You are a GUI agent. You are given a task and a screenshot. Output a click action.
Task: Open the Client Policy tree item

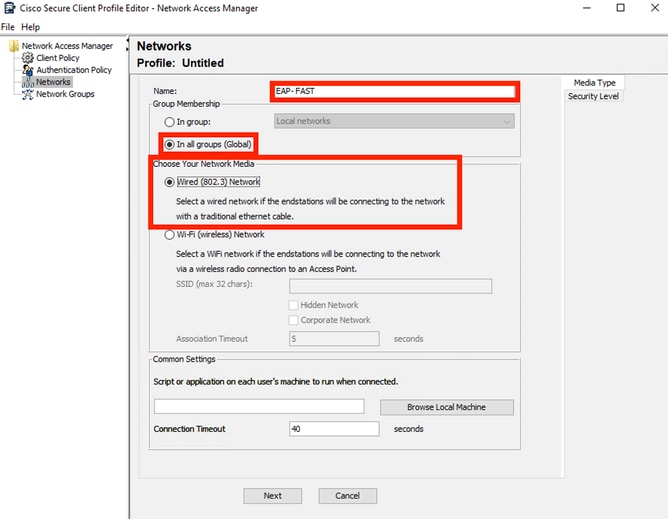point(58,58)
